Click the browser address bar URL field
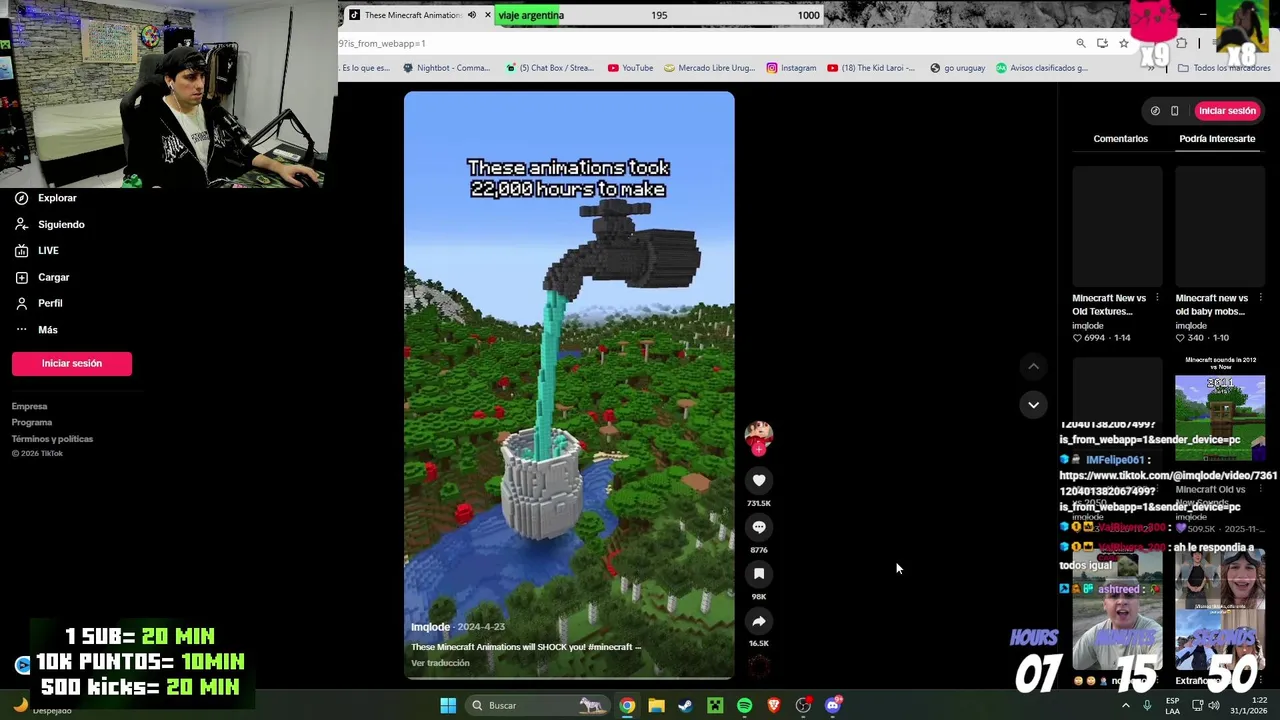 (700, 43)
